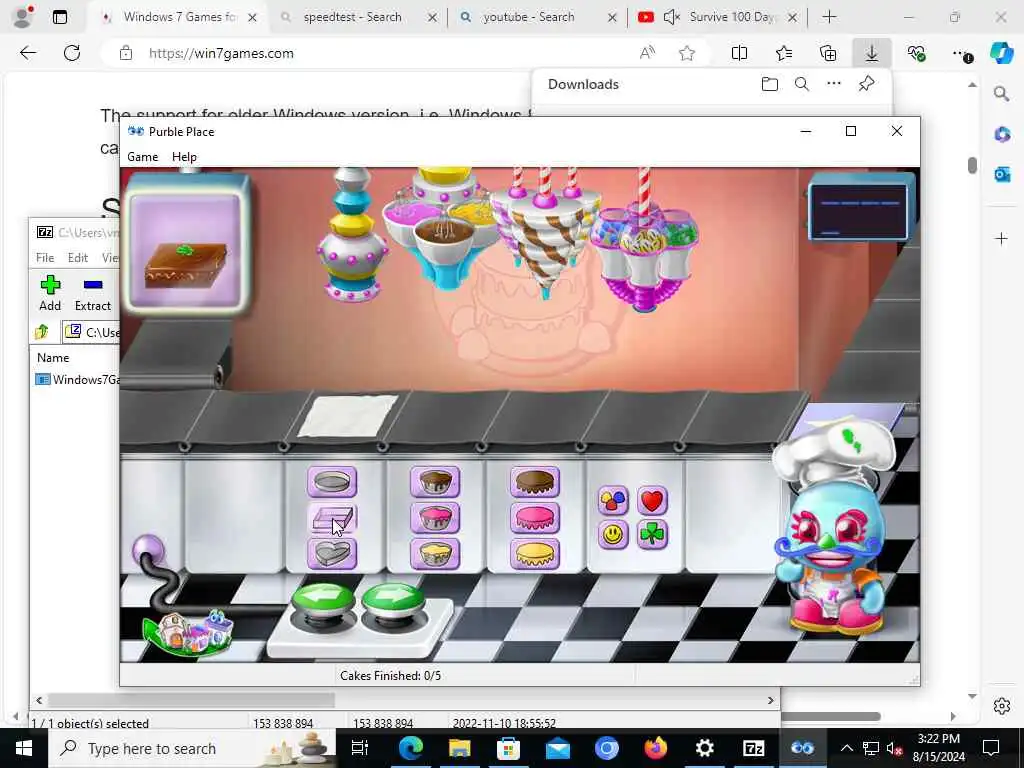Click the Extract button in 7-Zip toolbar

tap(93, 293)
